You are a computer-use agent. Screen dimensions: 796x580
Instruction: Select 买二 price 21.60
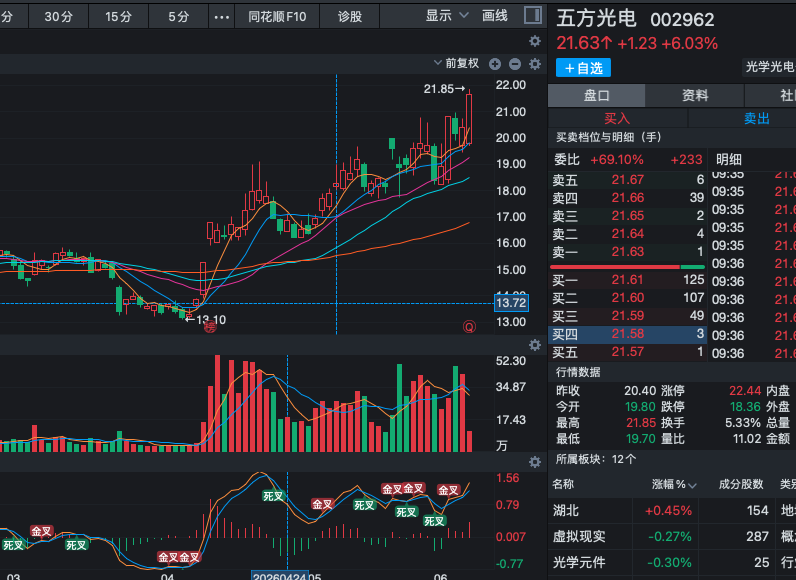(628, 298)
